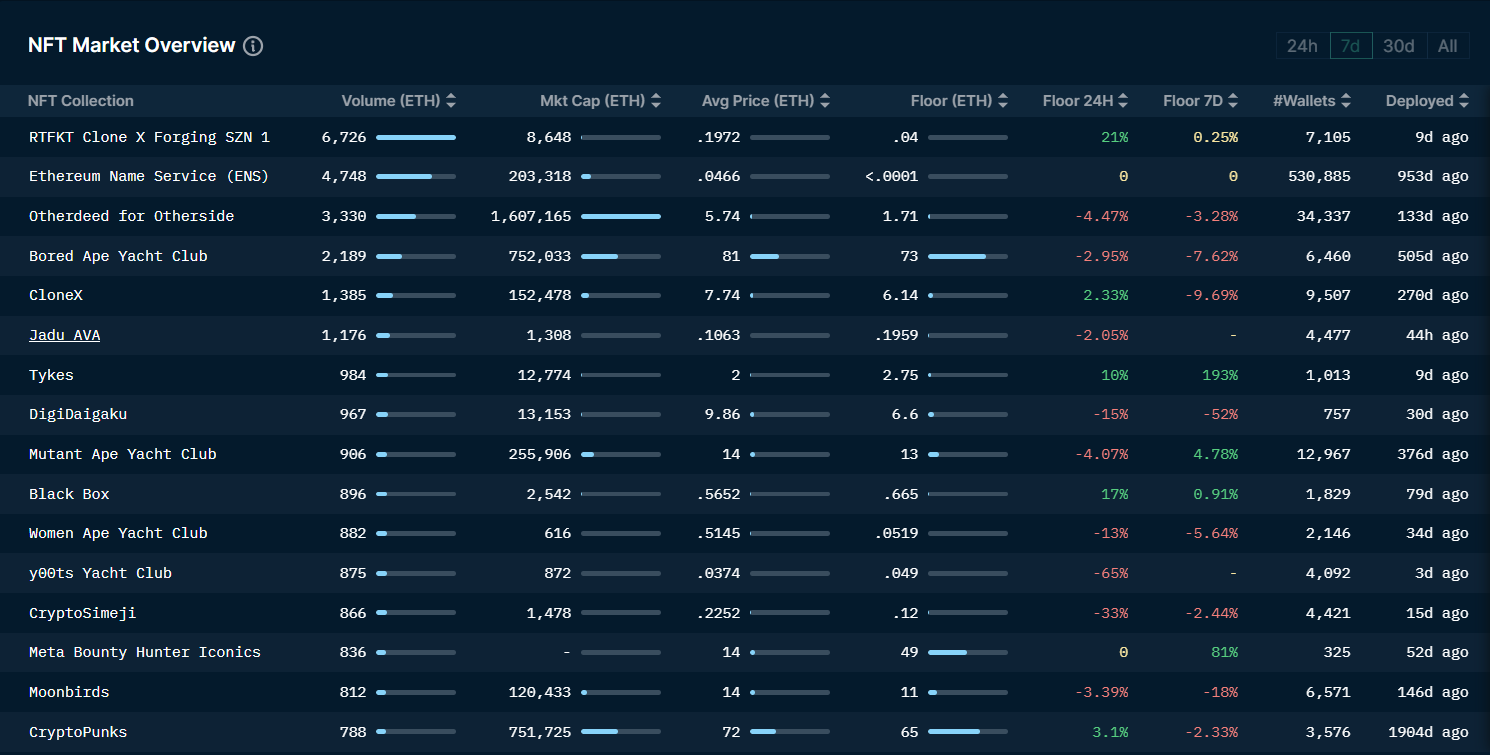Click the info icon beside NFT Market Overview
1490x755 pixels.
click(x=253, y=46)
